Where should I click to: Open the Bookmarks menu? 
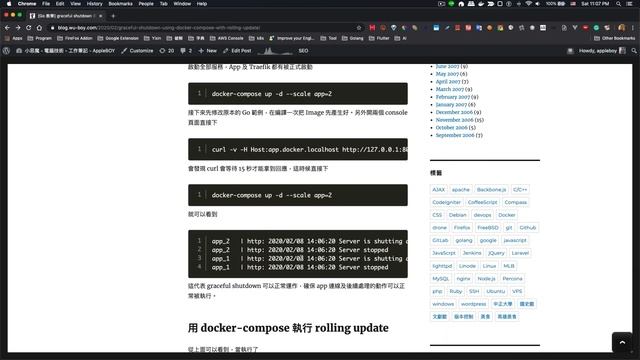(120, 4)
